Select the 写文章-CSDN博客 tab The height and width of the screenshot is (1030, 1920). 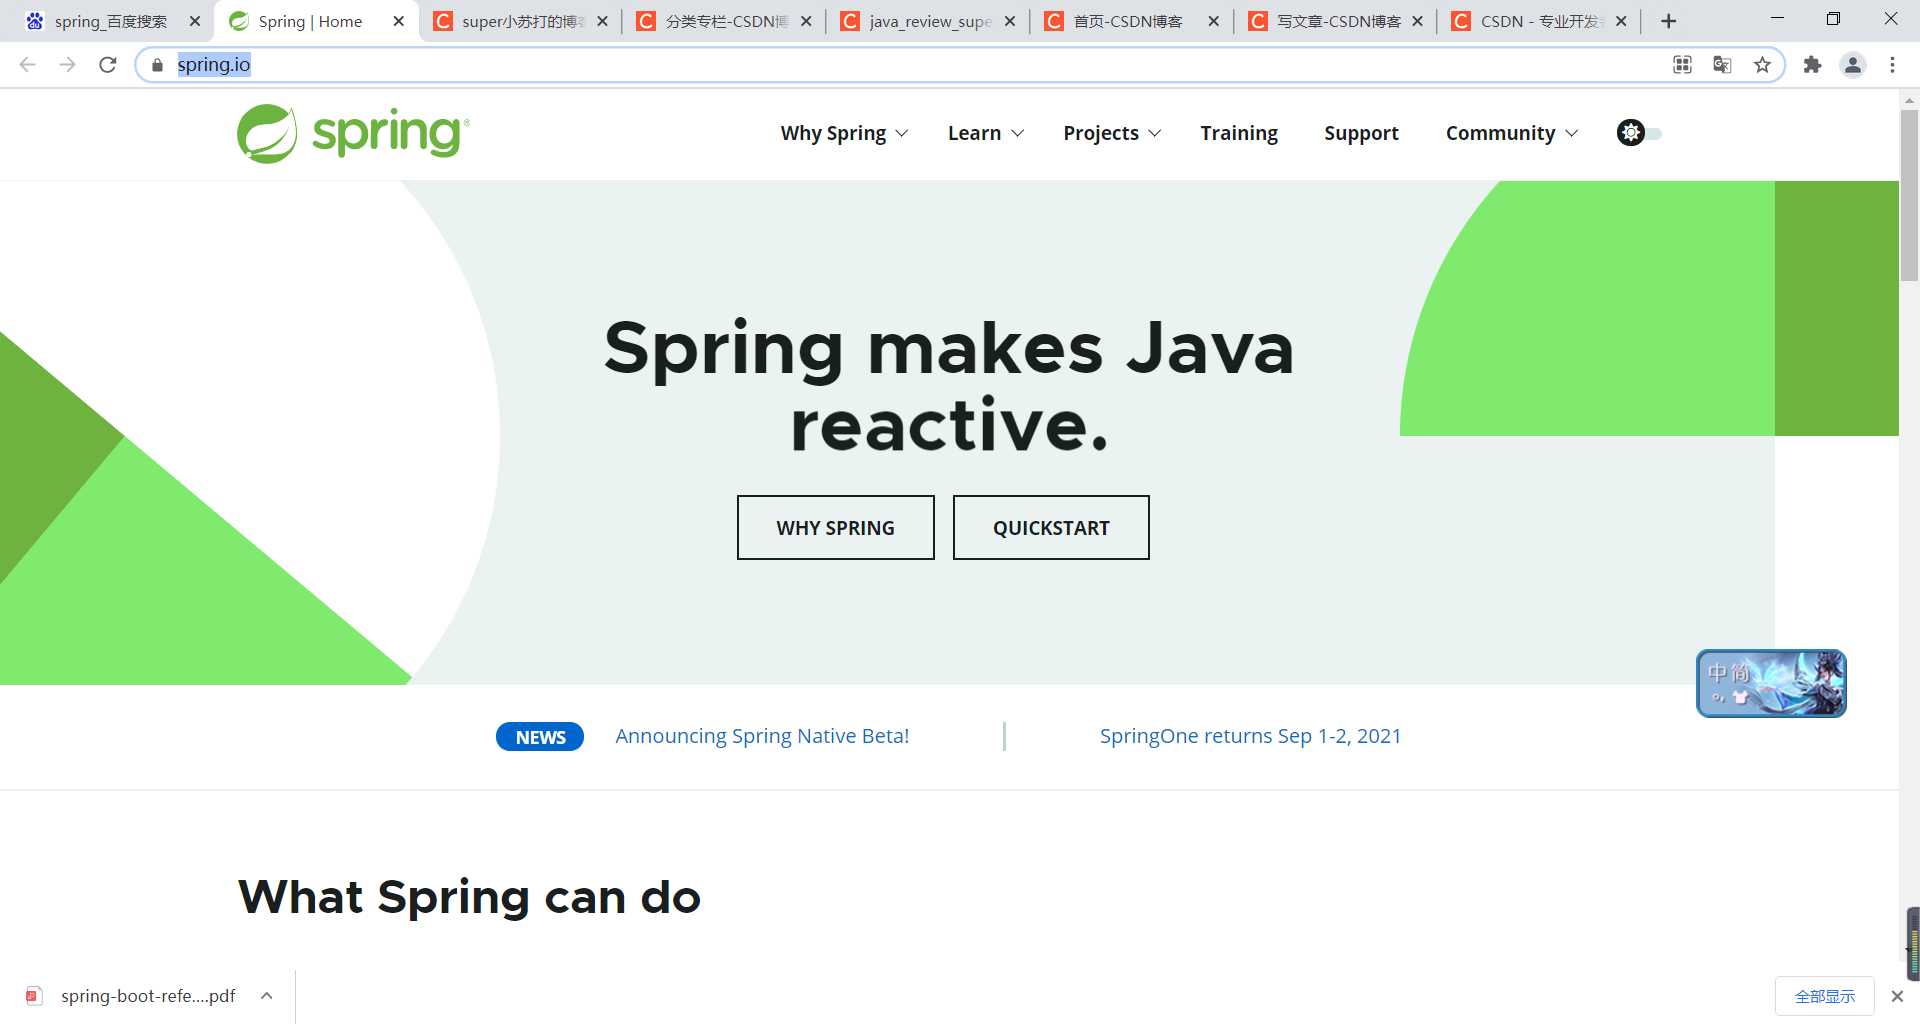click(x=1340, y=20)
